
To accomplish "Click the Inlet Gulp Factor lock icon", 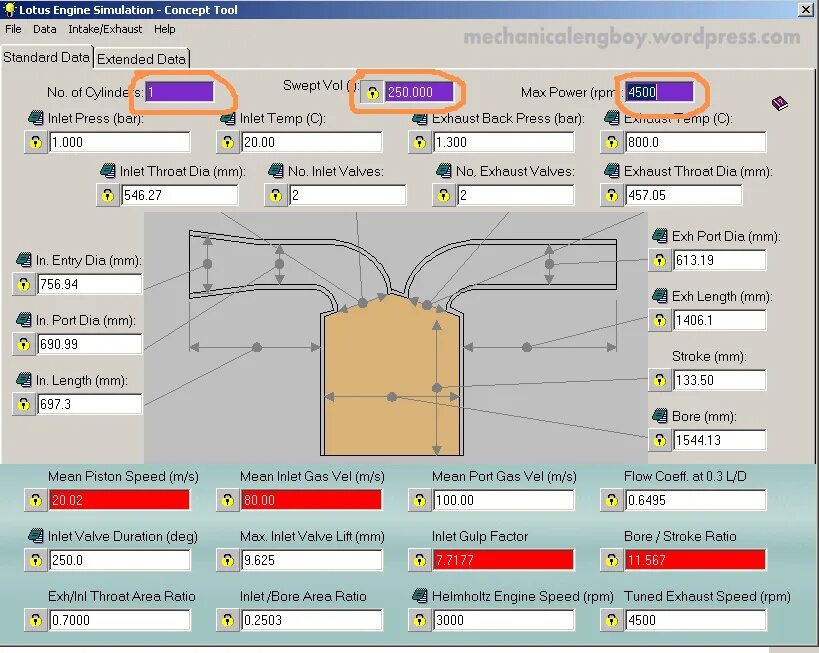I will click(x=419, y=561).
